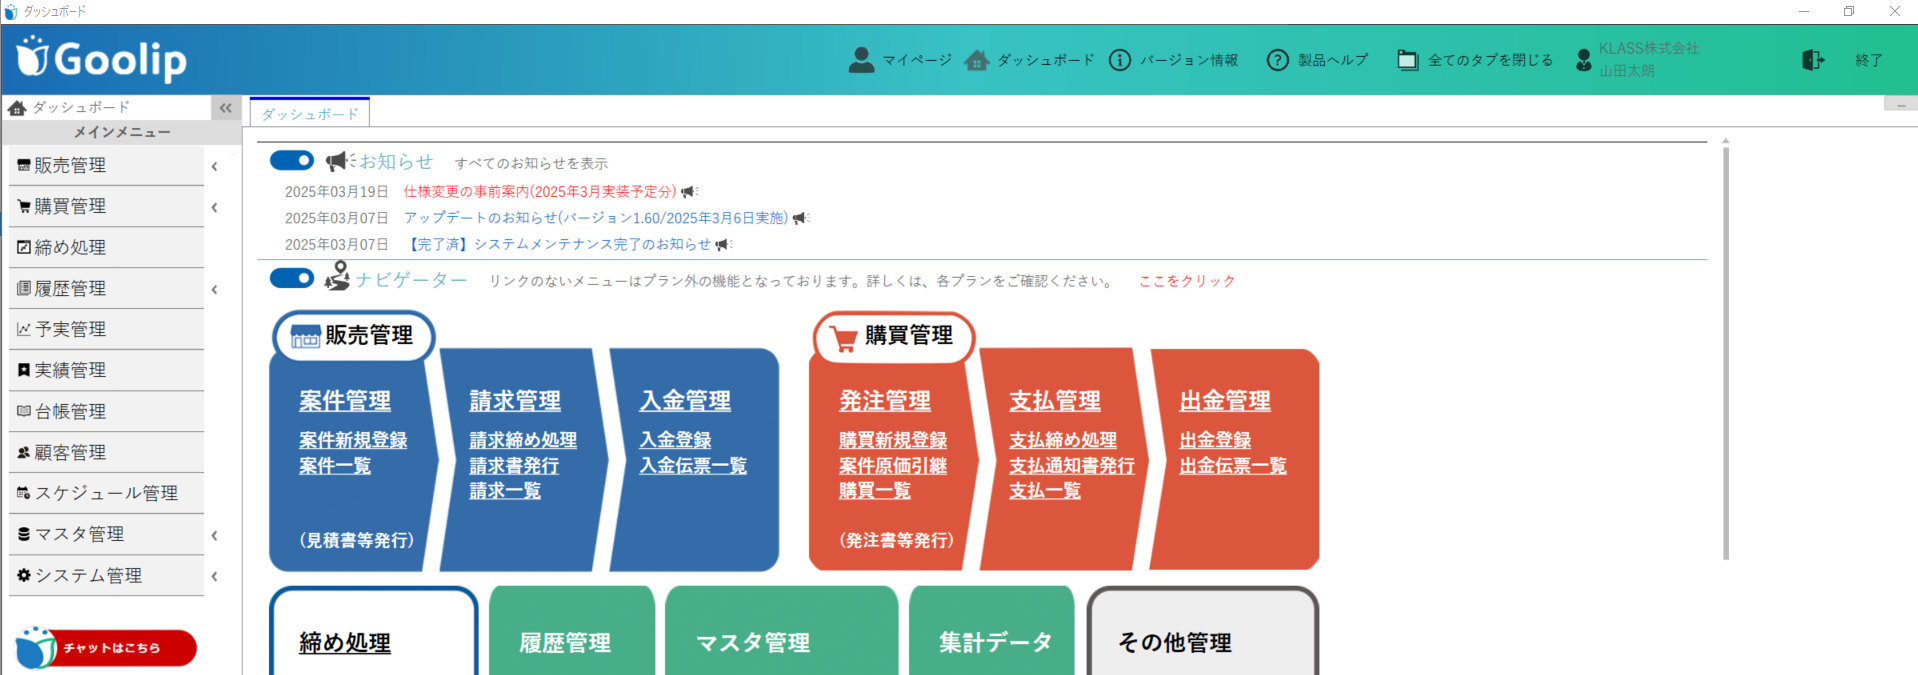Expand 履歴管理 submenu chevron
The width and height of the screenshot is (1918, 675).
point(215,289)
